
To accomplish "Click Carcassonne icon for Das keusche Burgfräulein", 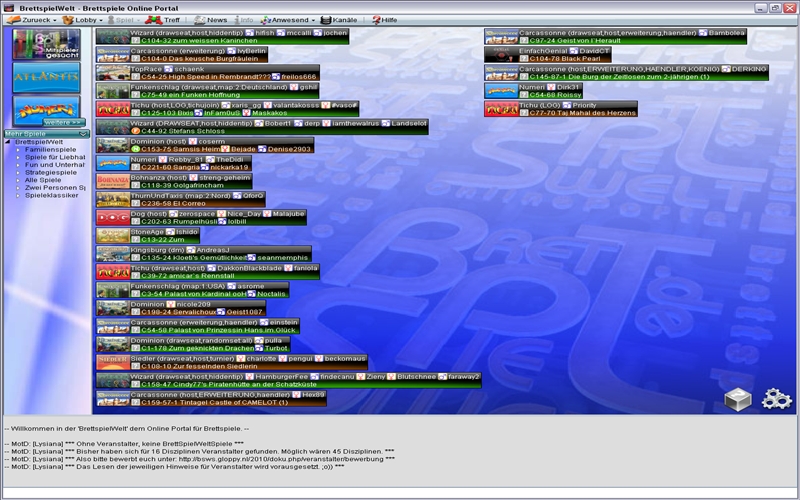I will pyautogui.click(x=113, y=55).
